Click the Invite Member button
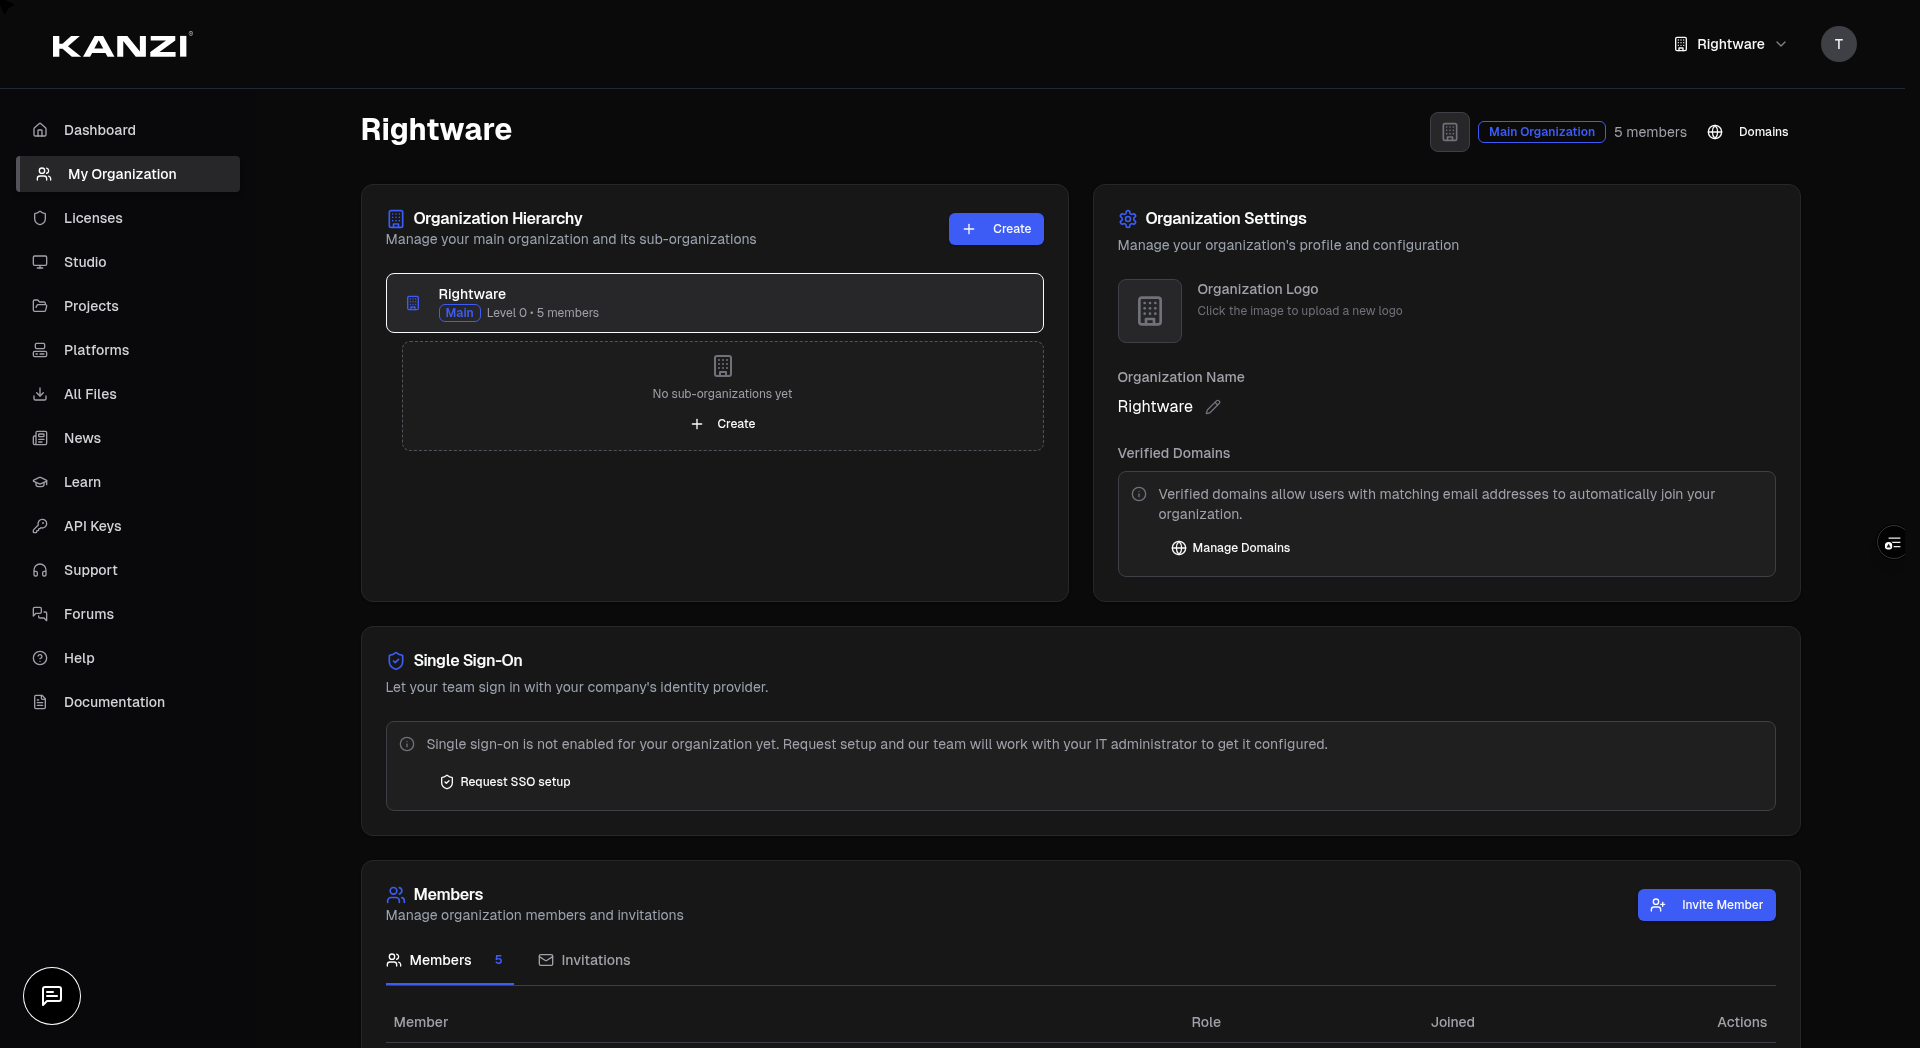Viewport: 1920px width, 1048px height. (x=1706, y=905)
